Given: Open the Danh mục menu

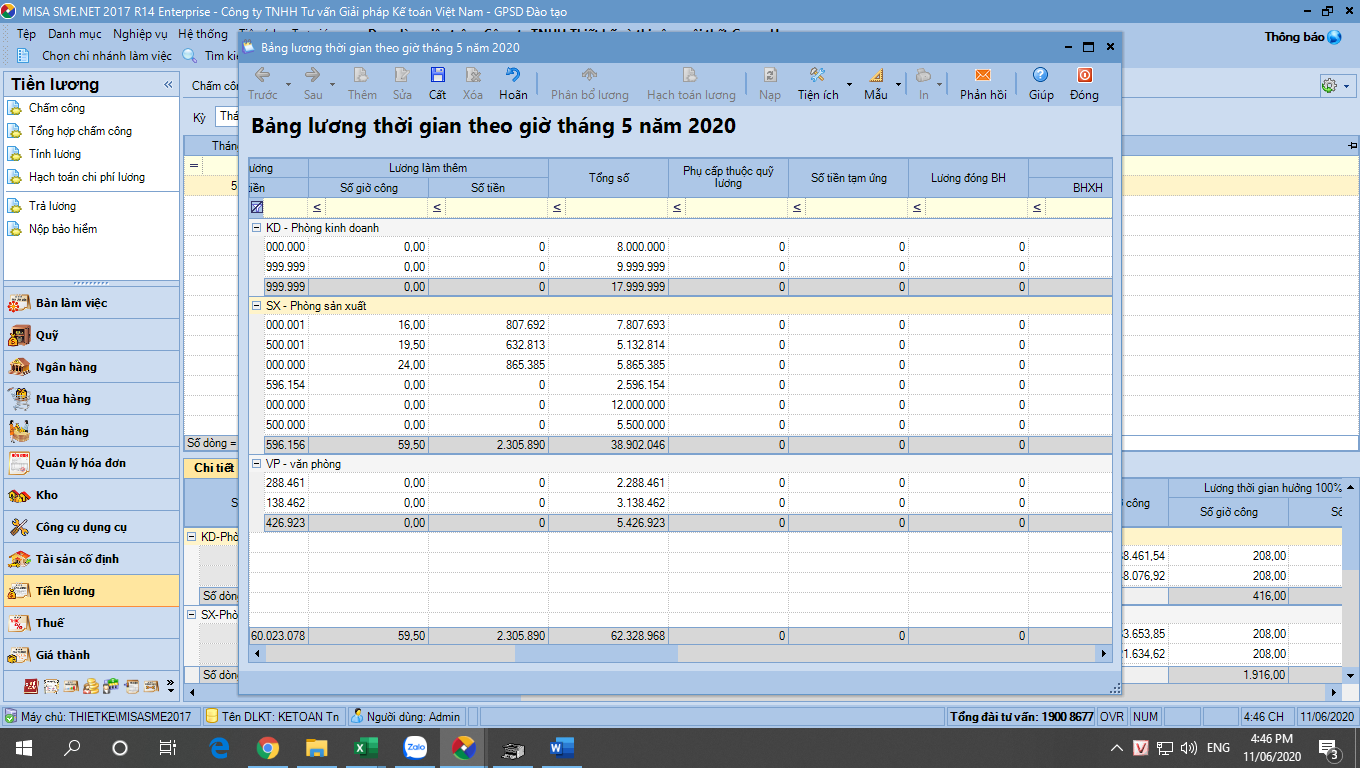Looking at the screenshot, I should click(75, 34).
